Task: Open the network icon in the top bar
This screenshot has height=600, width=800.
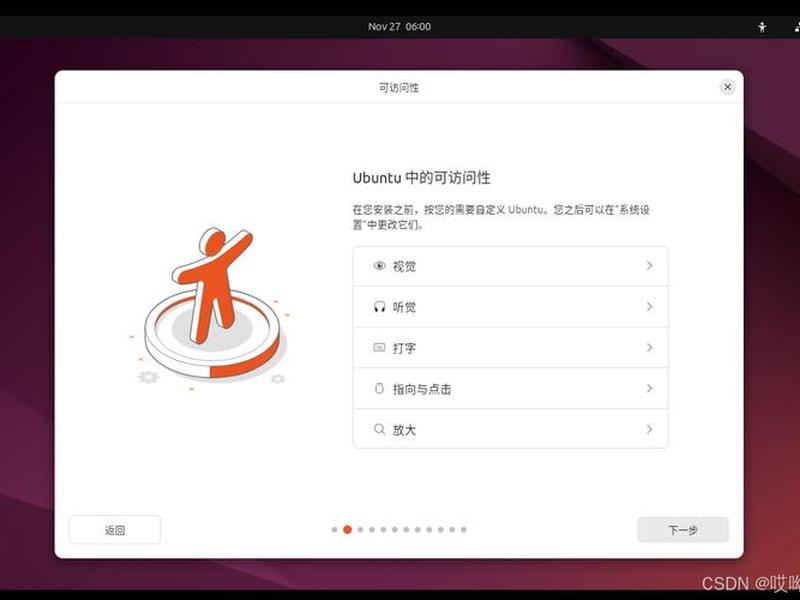Action: click(797, 27)
